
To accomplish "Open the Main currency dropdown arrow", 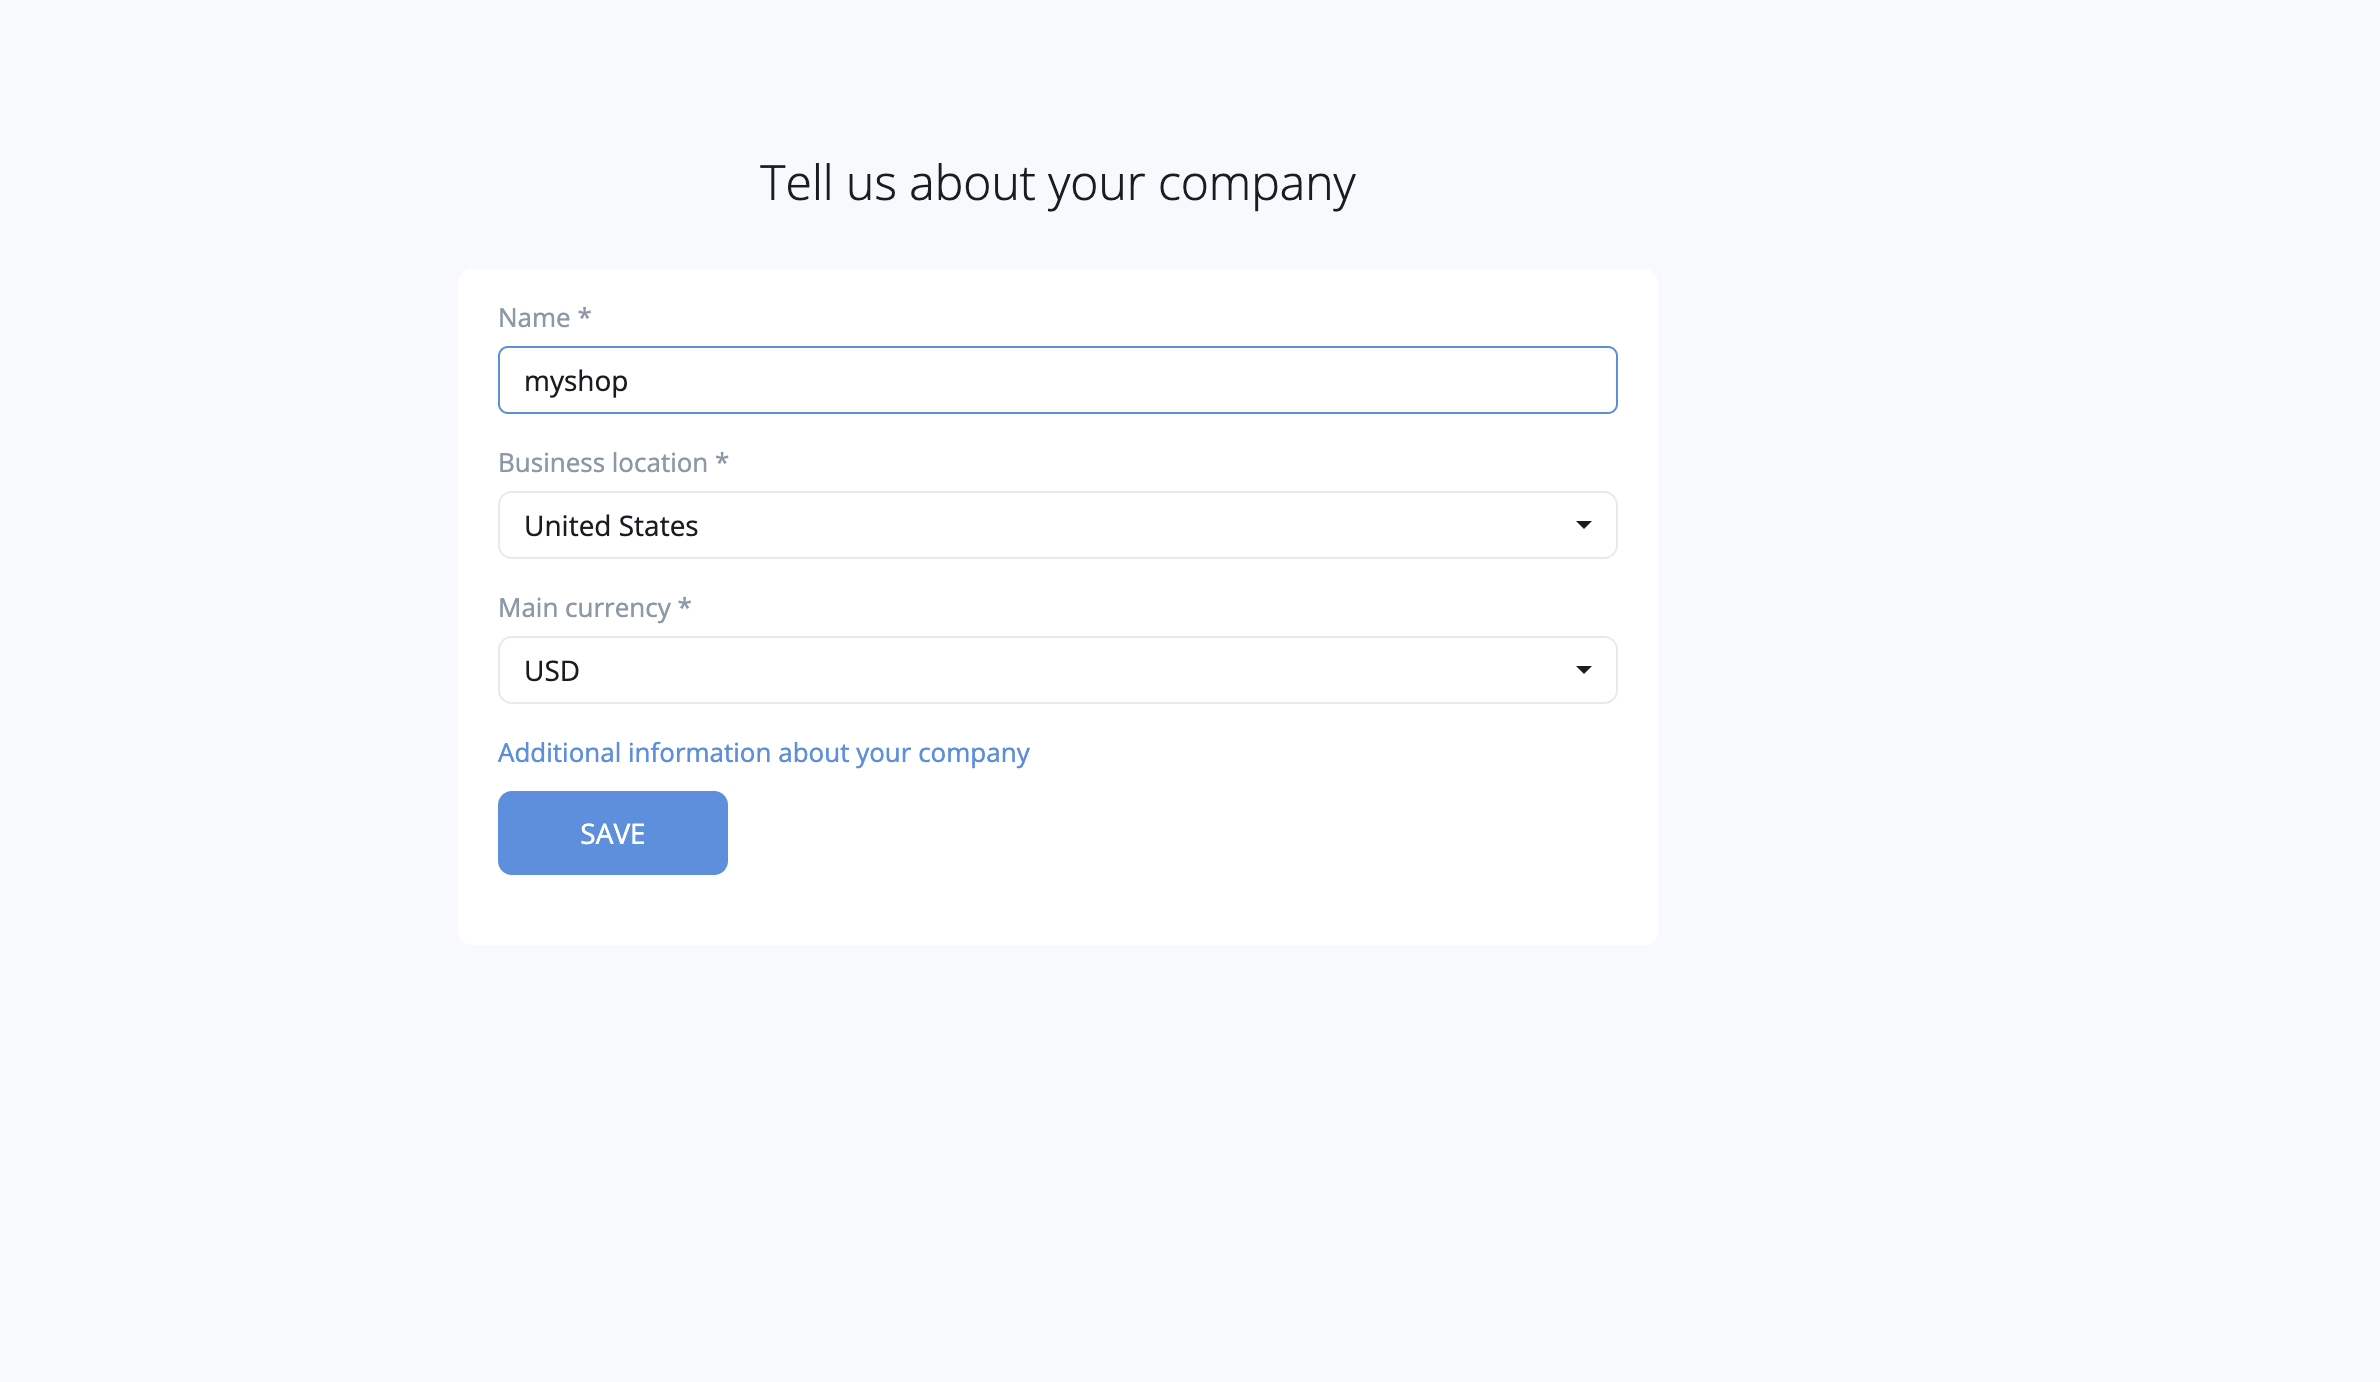I will pyautogui.click(x=1583, y=670).
